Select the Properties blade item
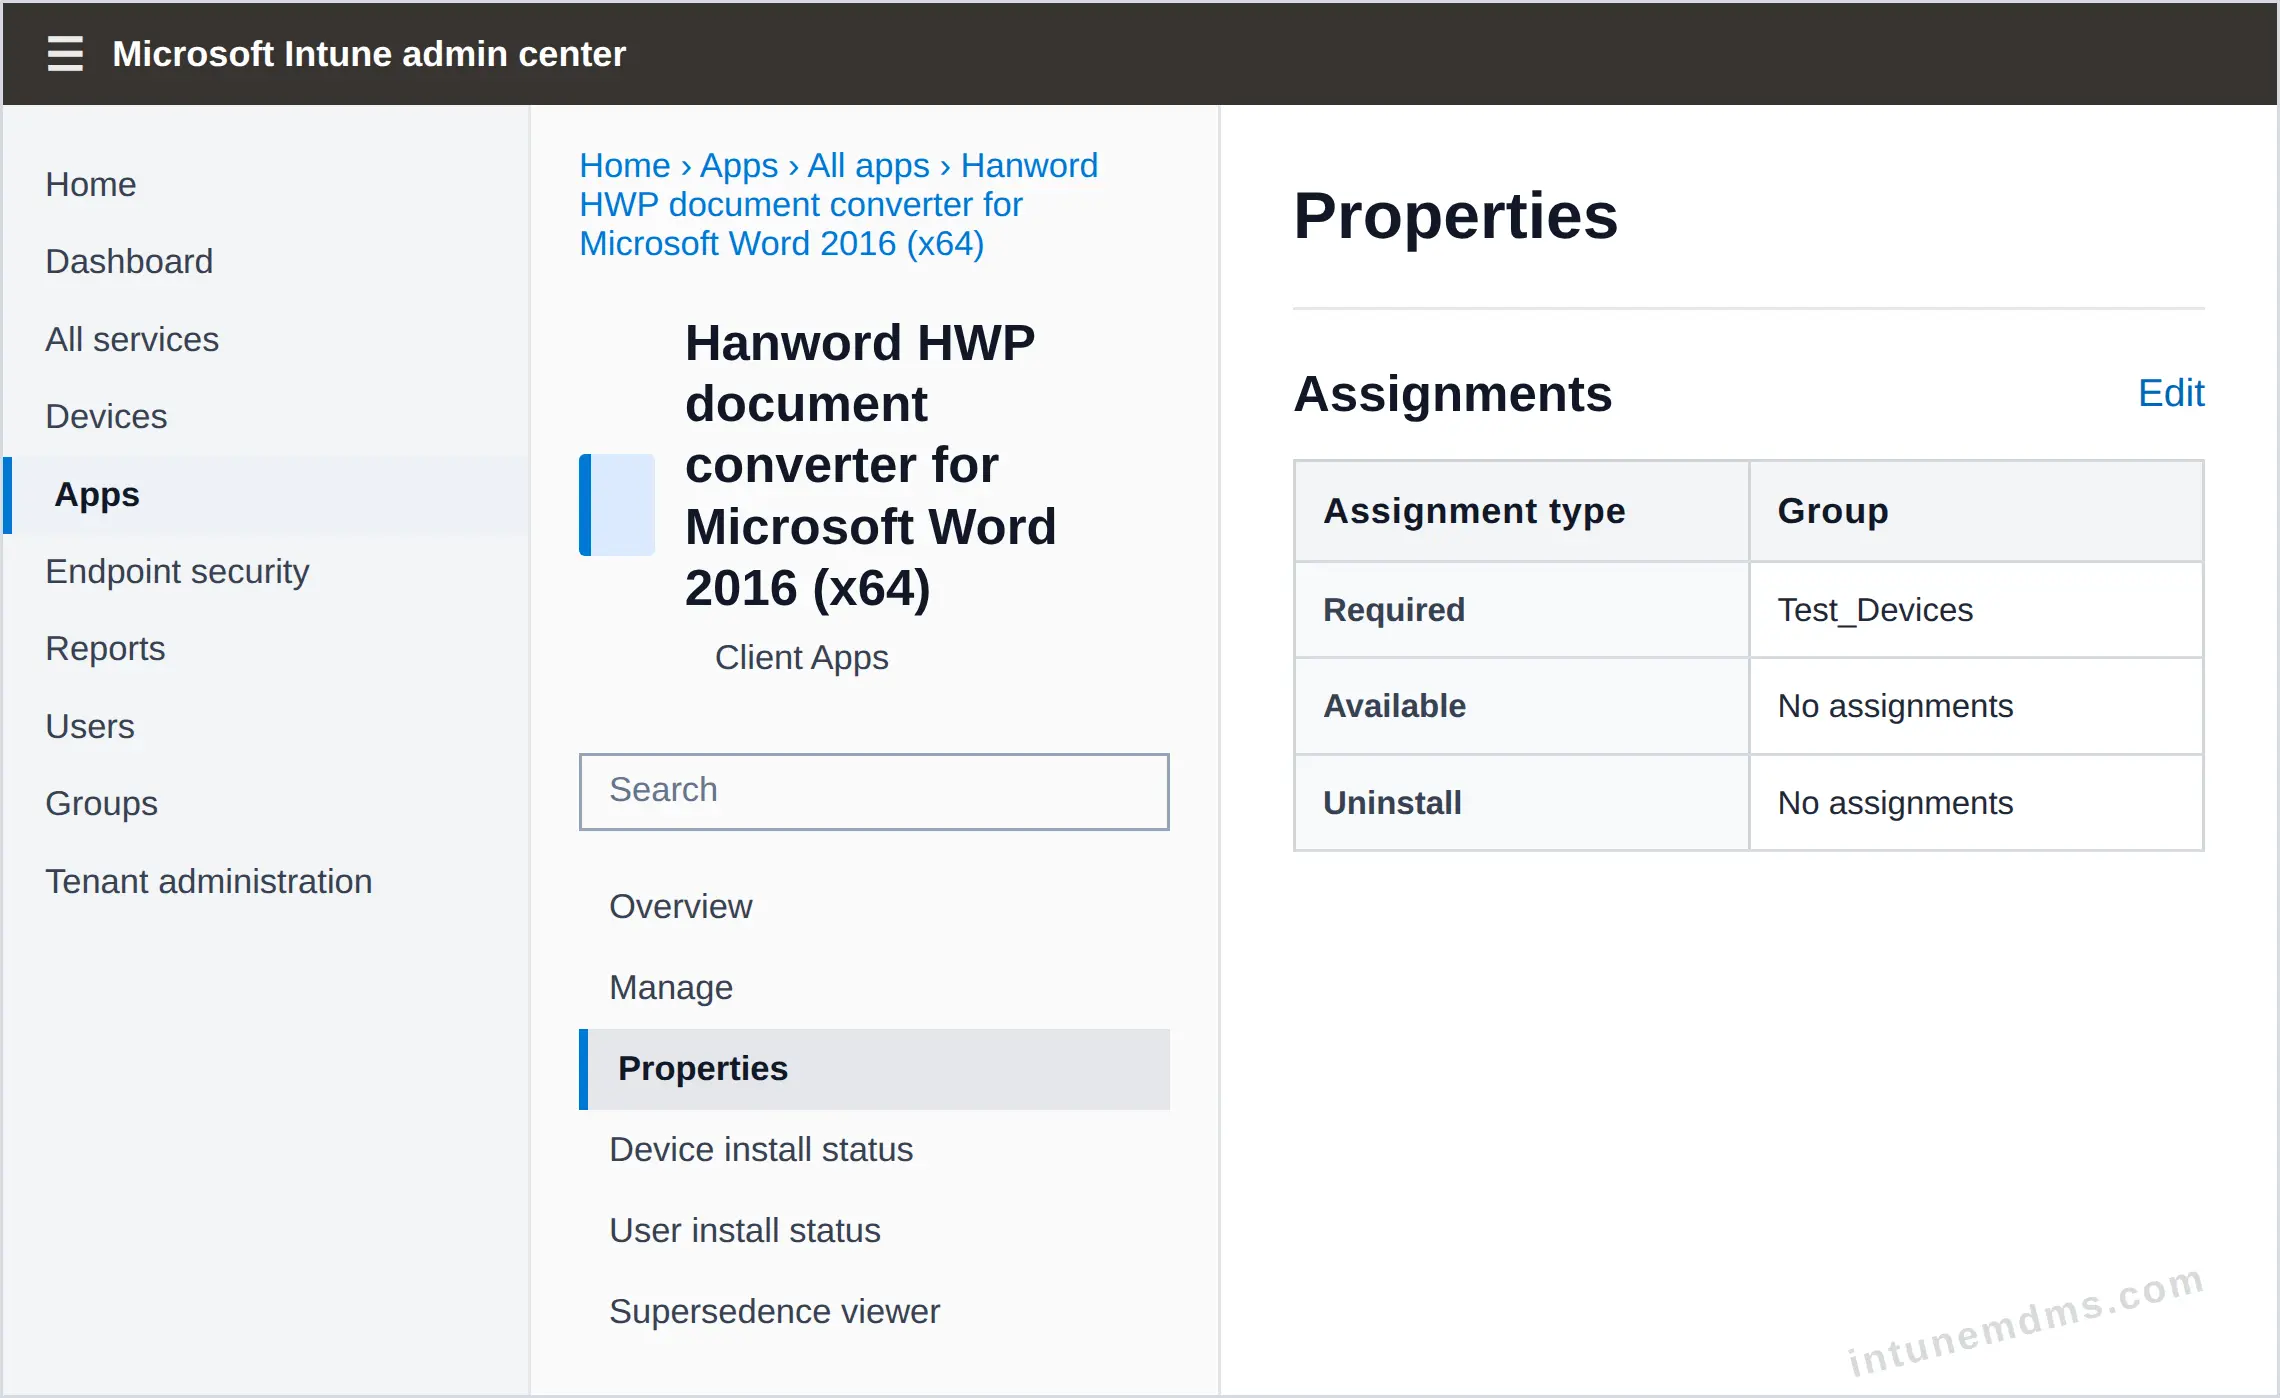Screen dimensions: 2280x1398 pos(875,1069)
